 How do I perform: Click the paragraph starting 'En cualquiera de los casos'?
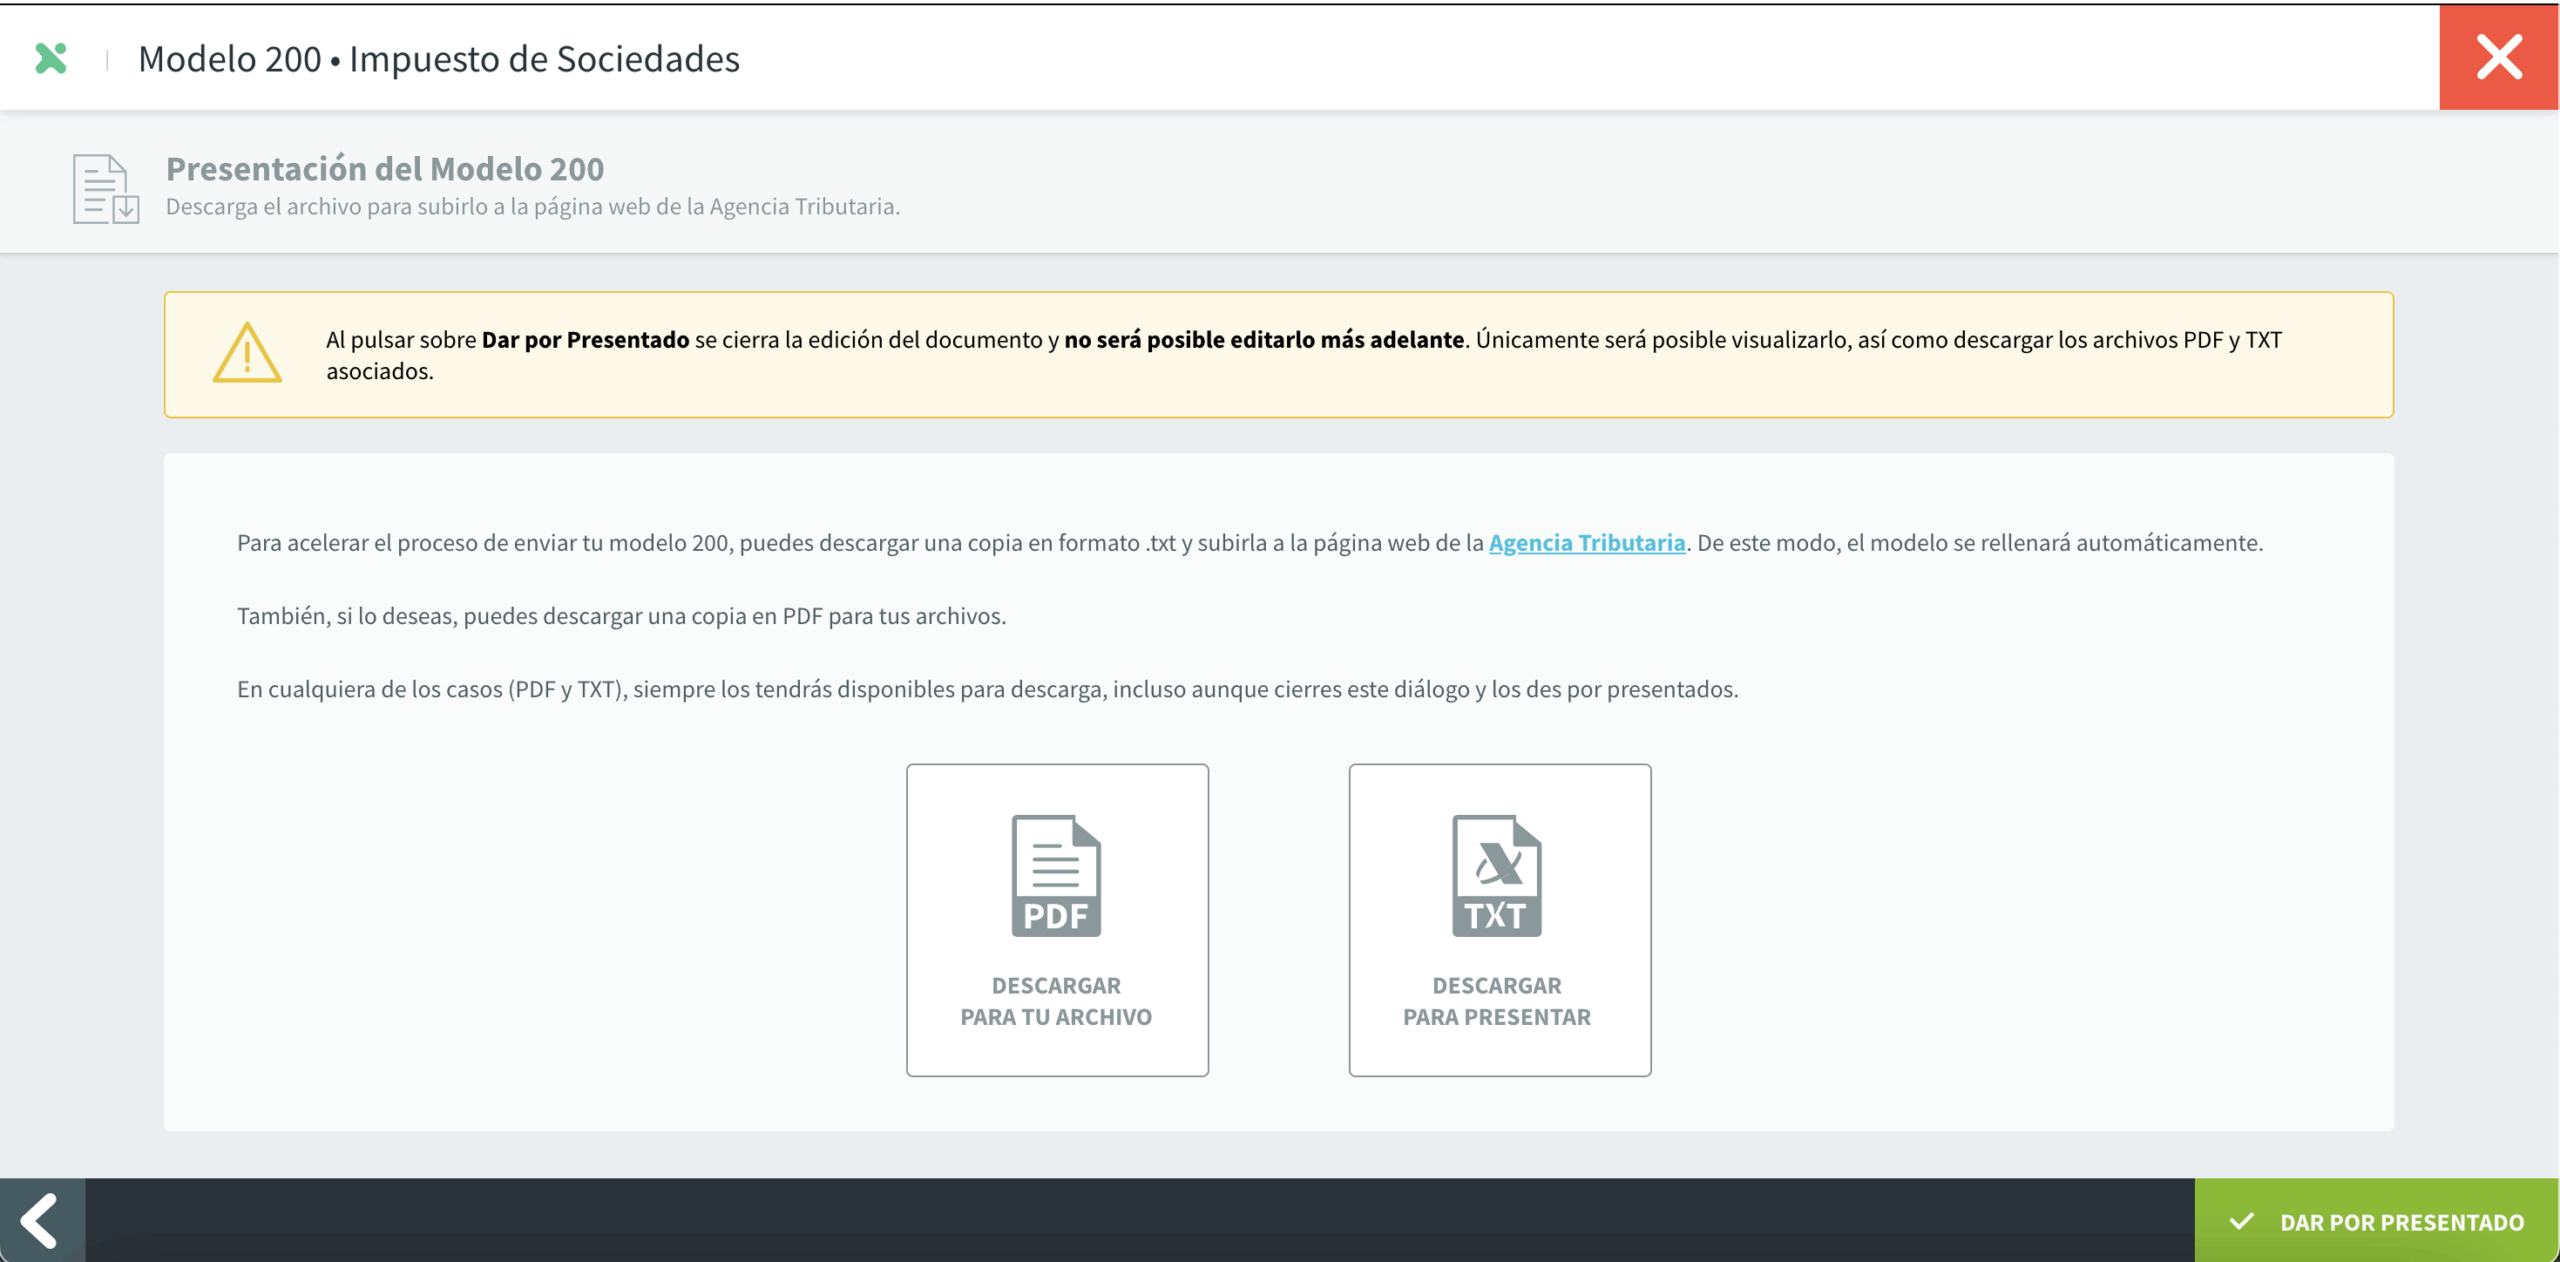pyautogui.click(x=987, y=689)
